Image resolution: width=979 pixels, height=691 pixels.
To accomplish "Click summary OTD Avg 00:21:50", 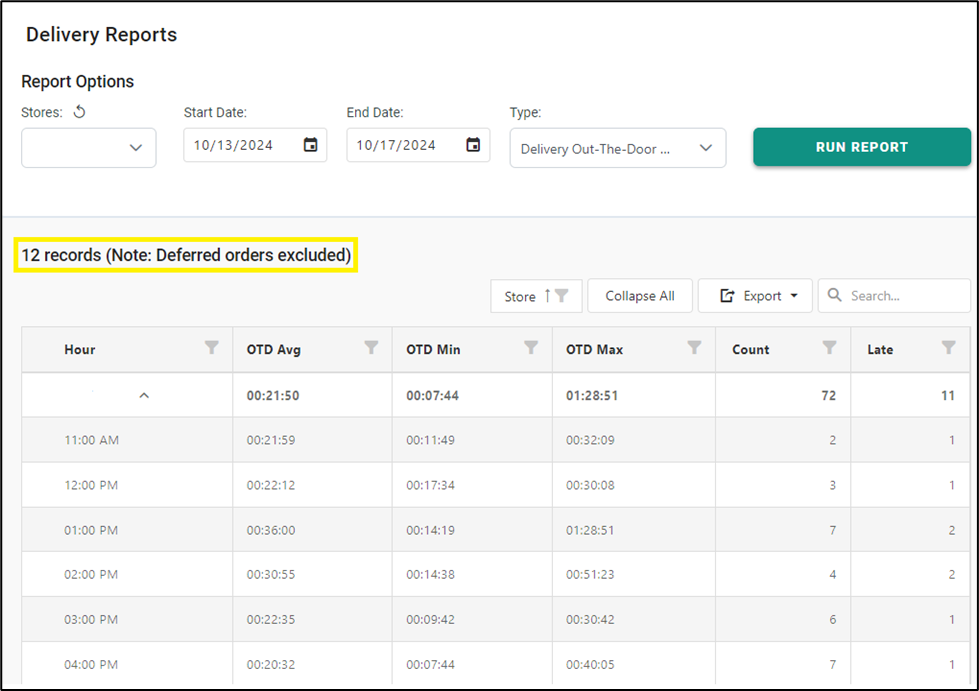I will [x=273, y=396].
